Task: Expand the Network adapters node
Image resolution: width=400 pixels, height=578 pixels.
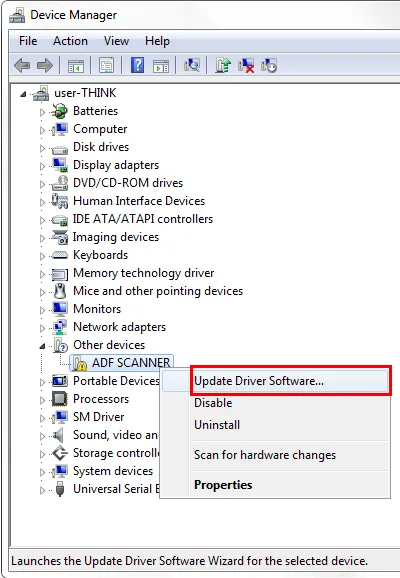Action: point(42,328)
